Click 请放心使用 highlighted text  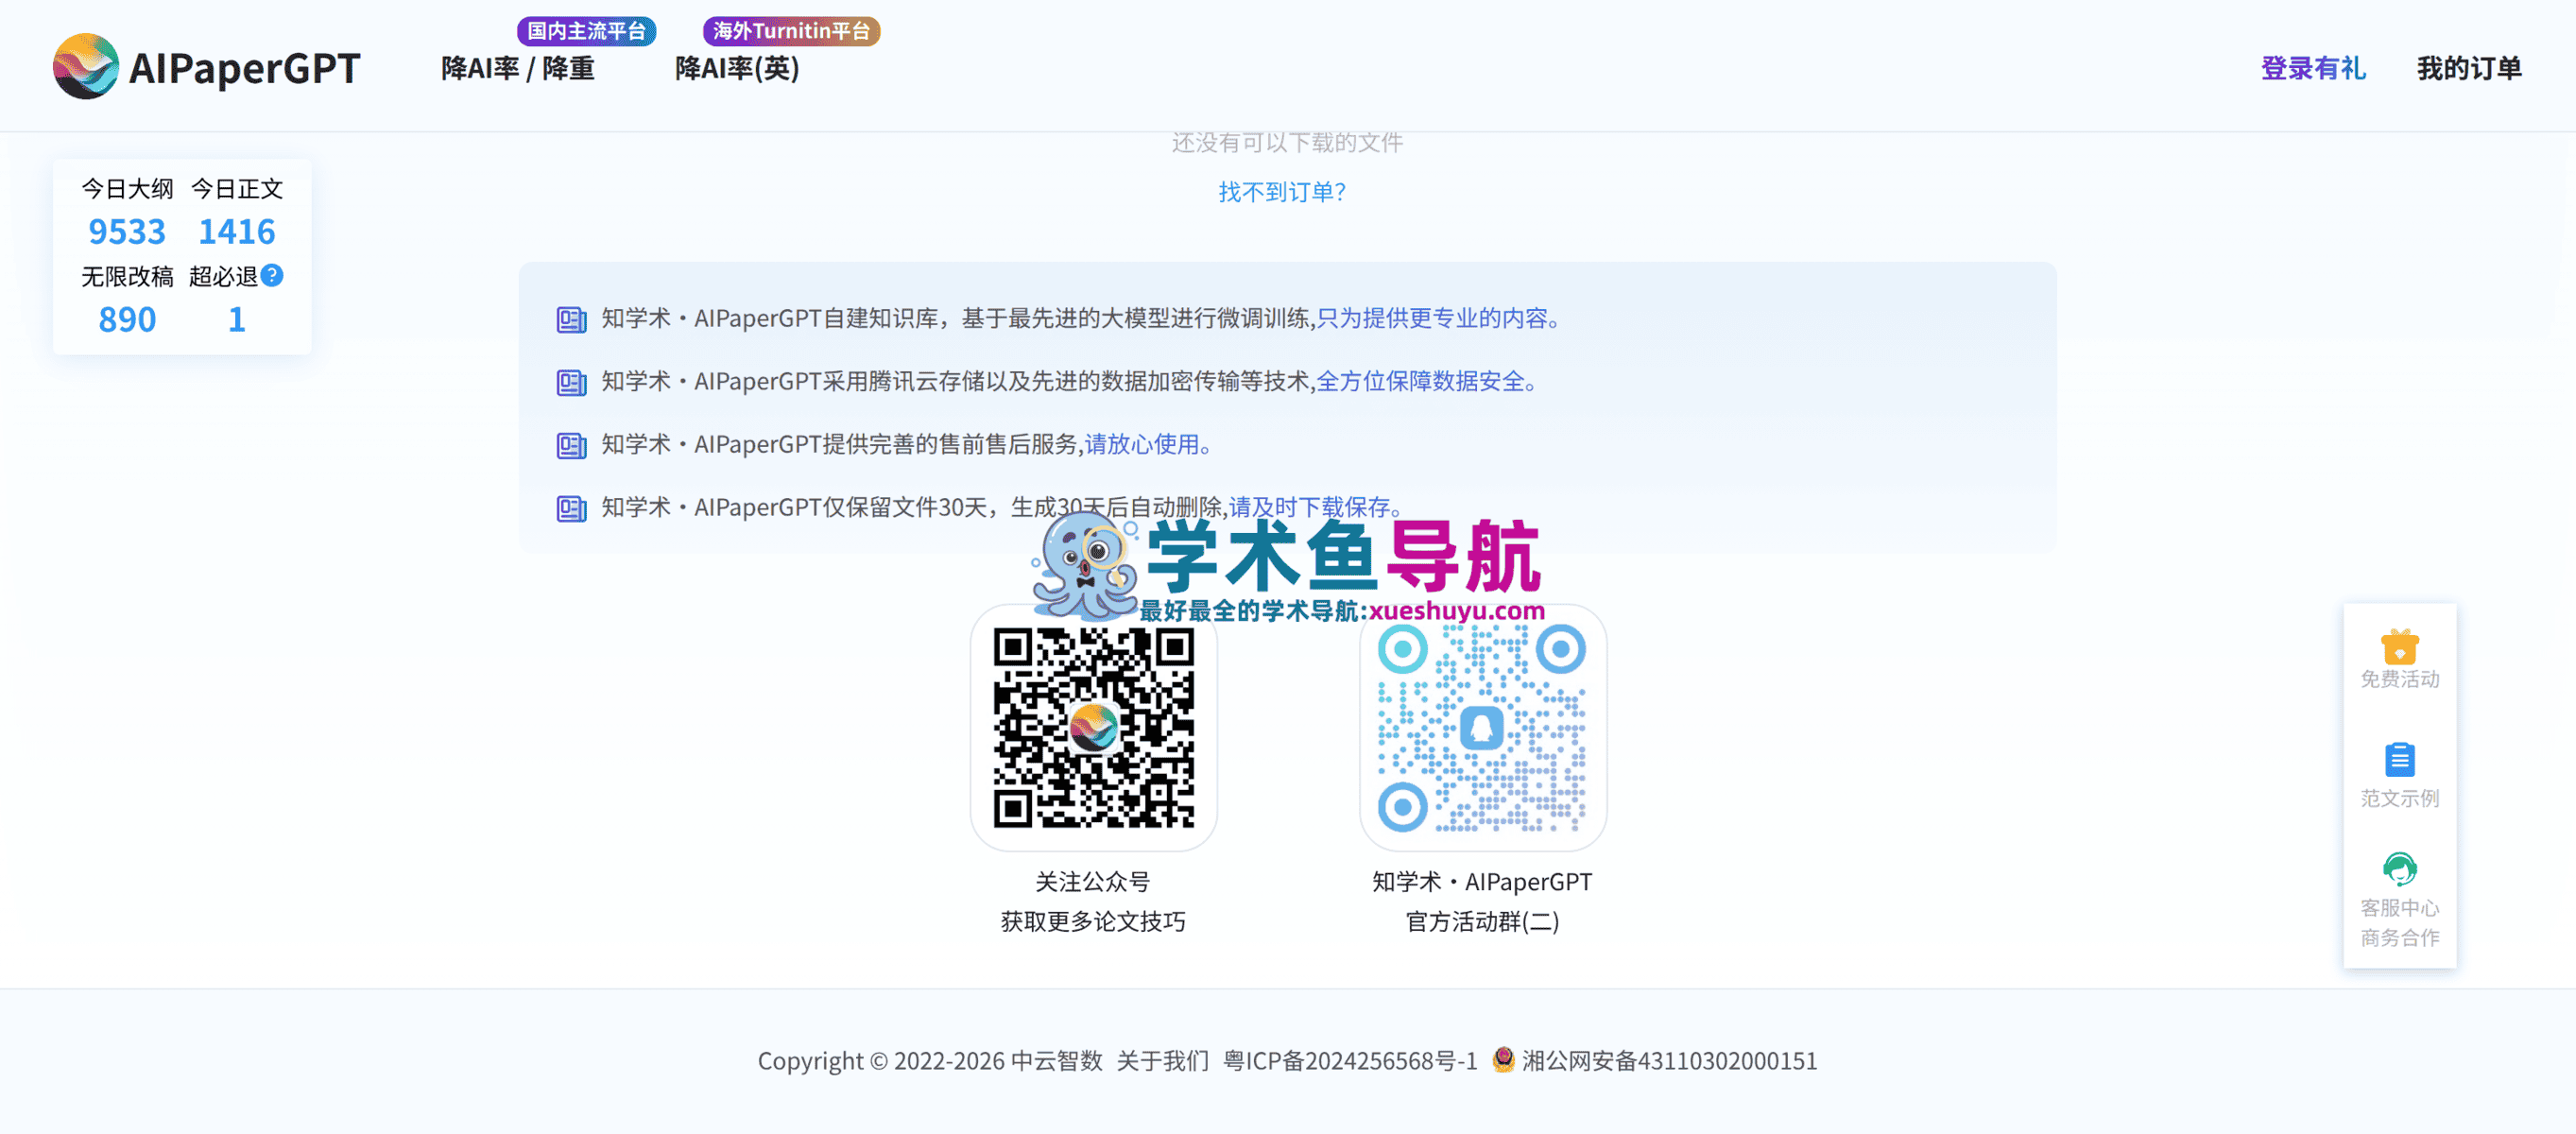[x=1148, y=444]
